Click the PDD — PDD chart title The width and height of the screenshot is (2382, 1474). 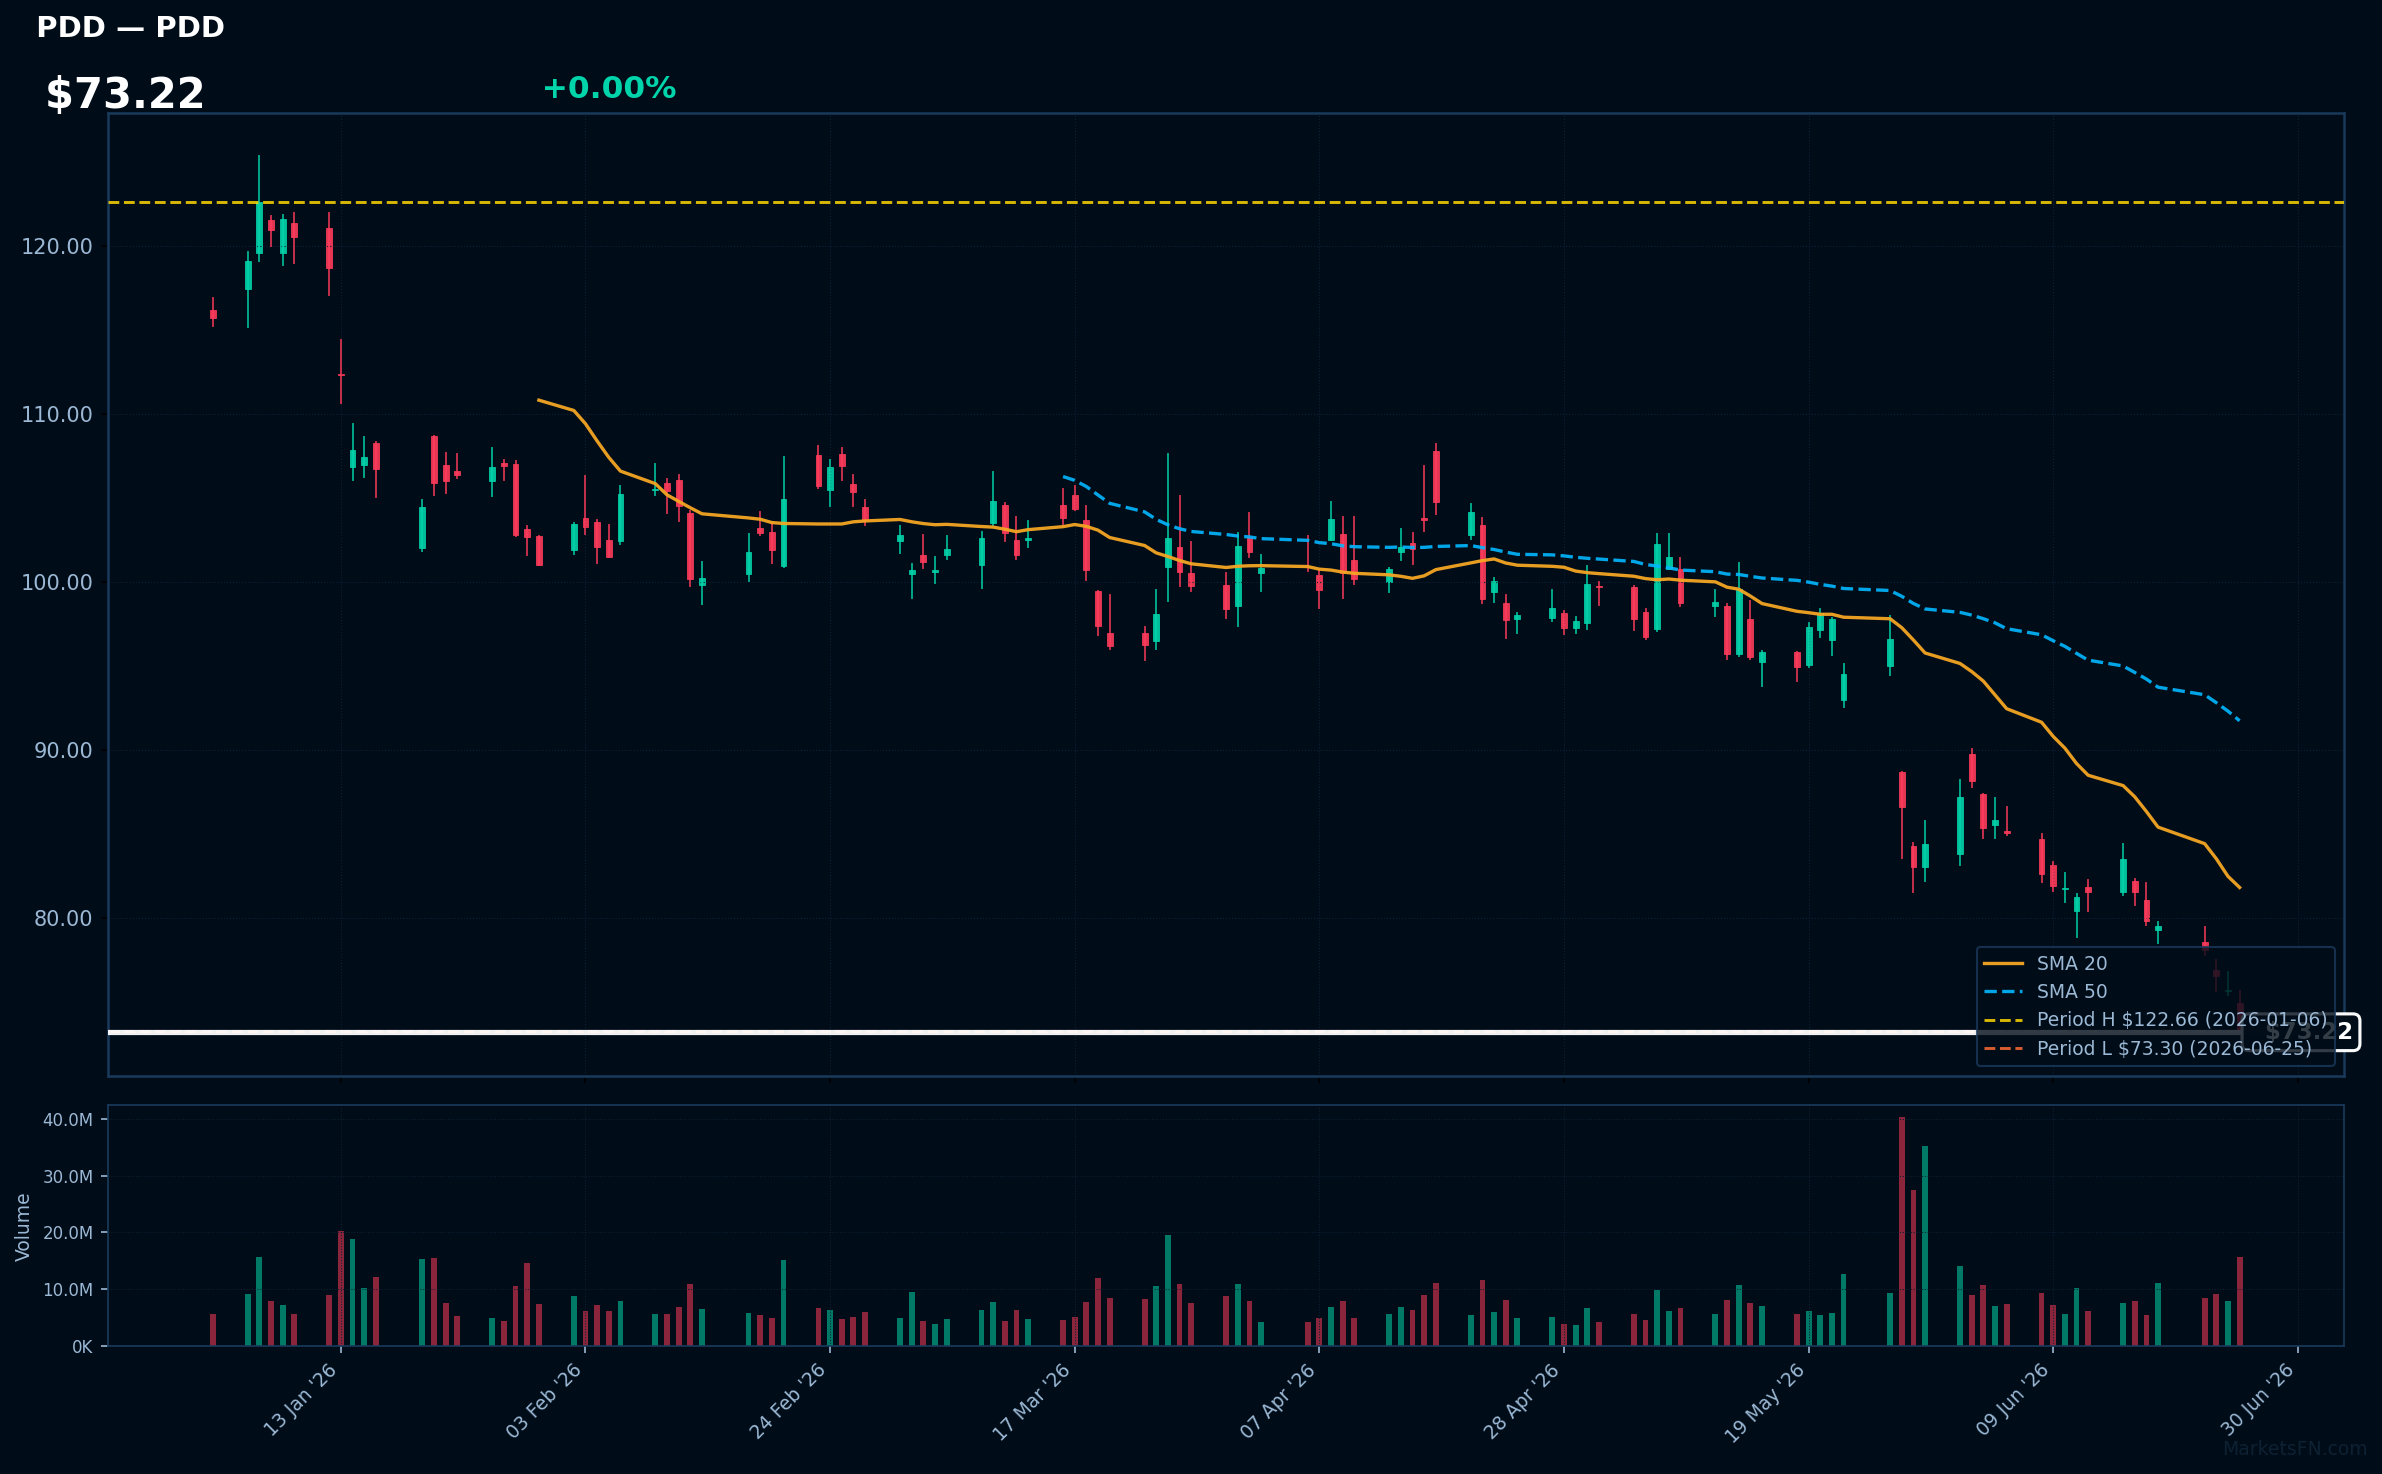pos(130,27)
